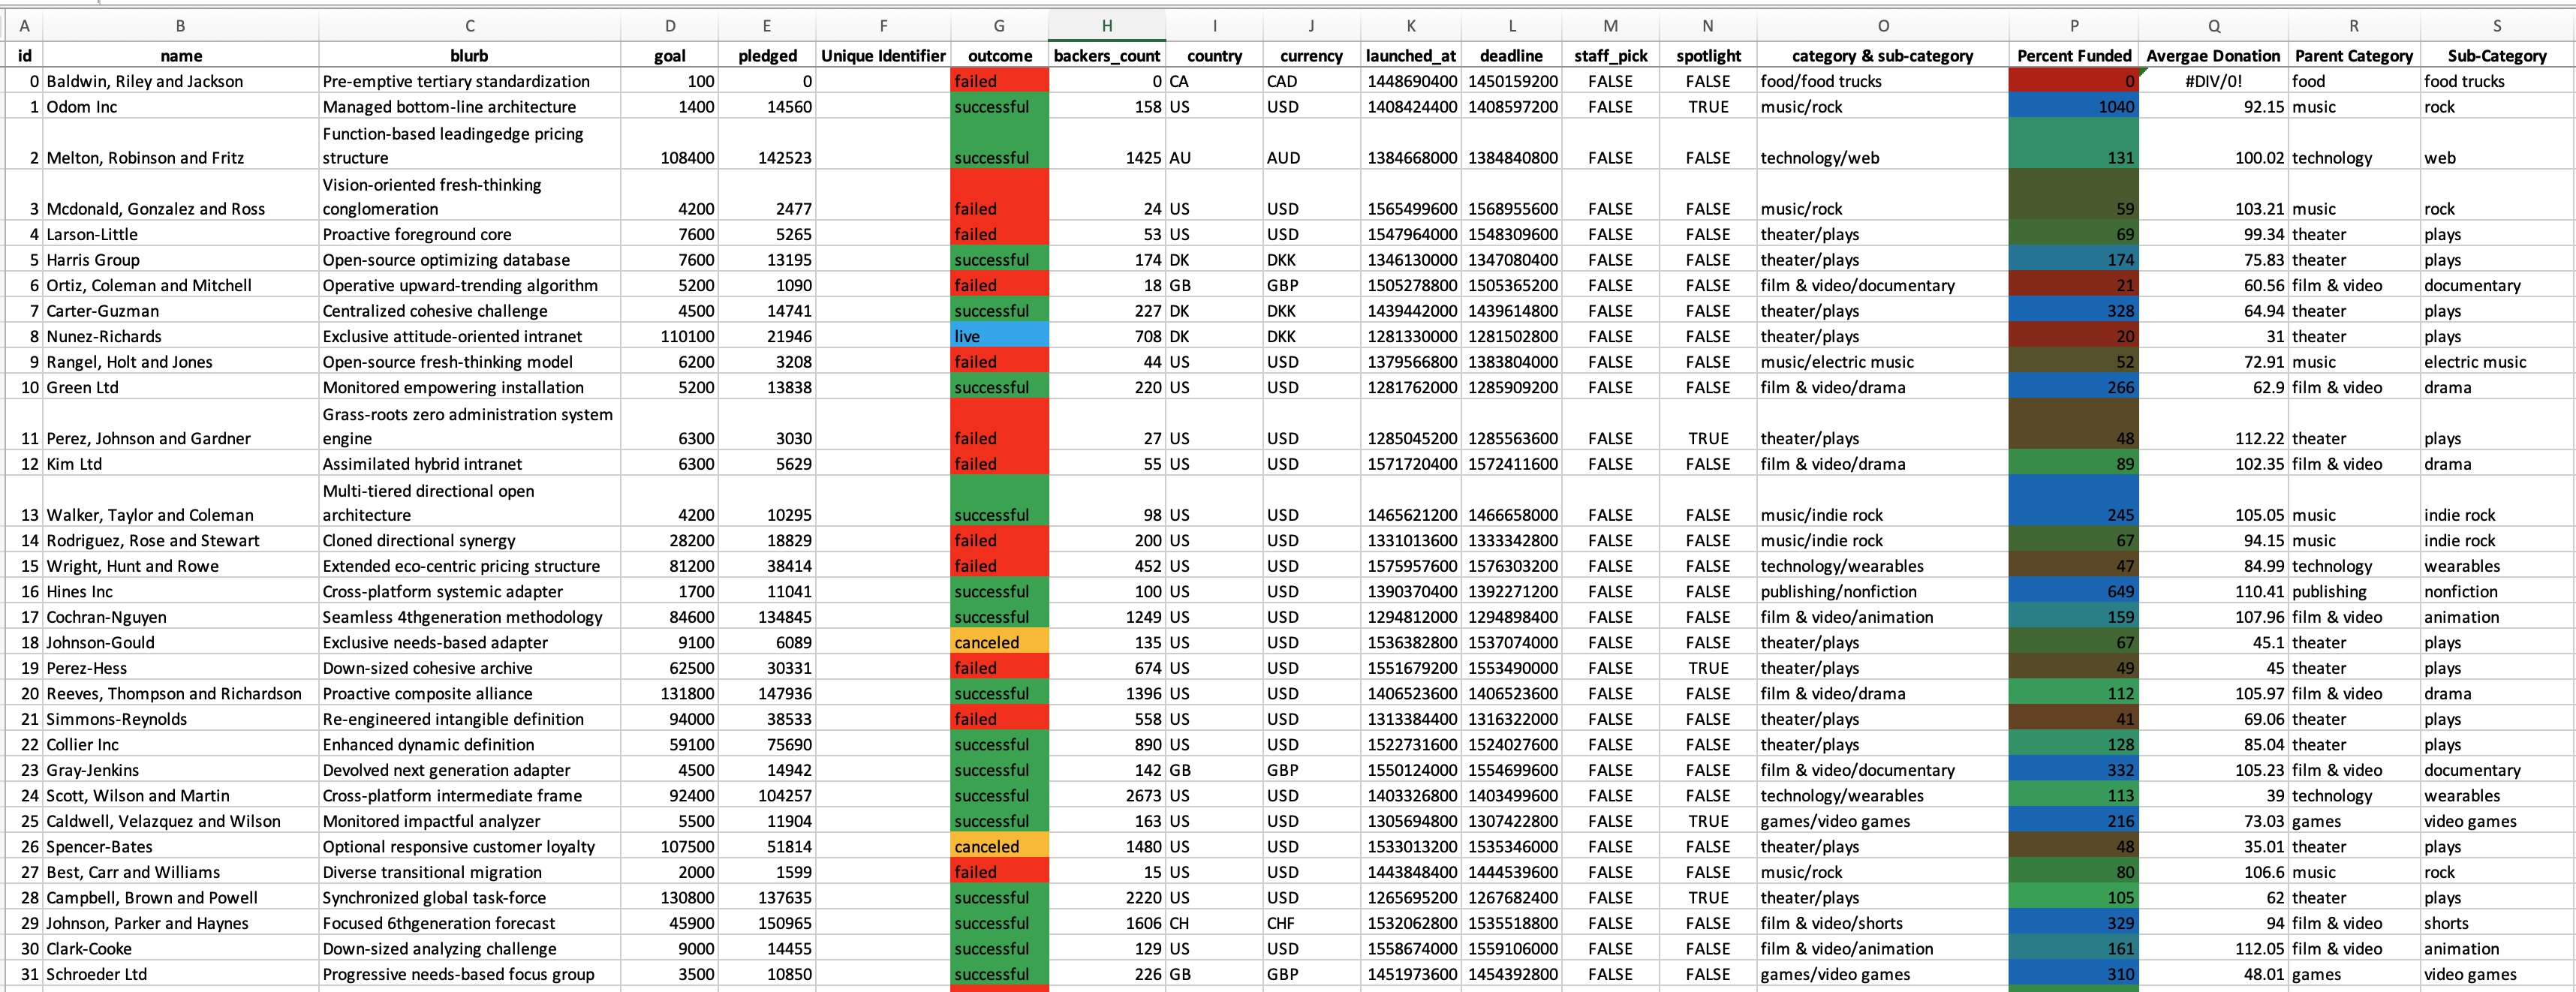Image resolution: width=2576 pixels, height=992 pixels.
Task: Select column P labeled Percent Funded
Action: [x=2073, y=26]
